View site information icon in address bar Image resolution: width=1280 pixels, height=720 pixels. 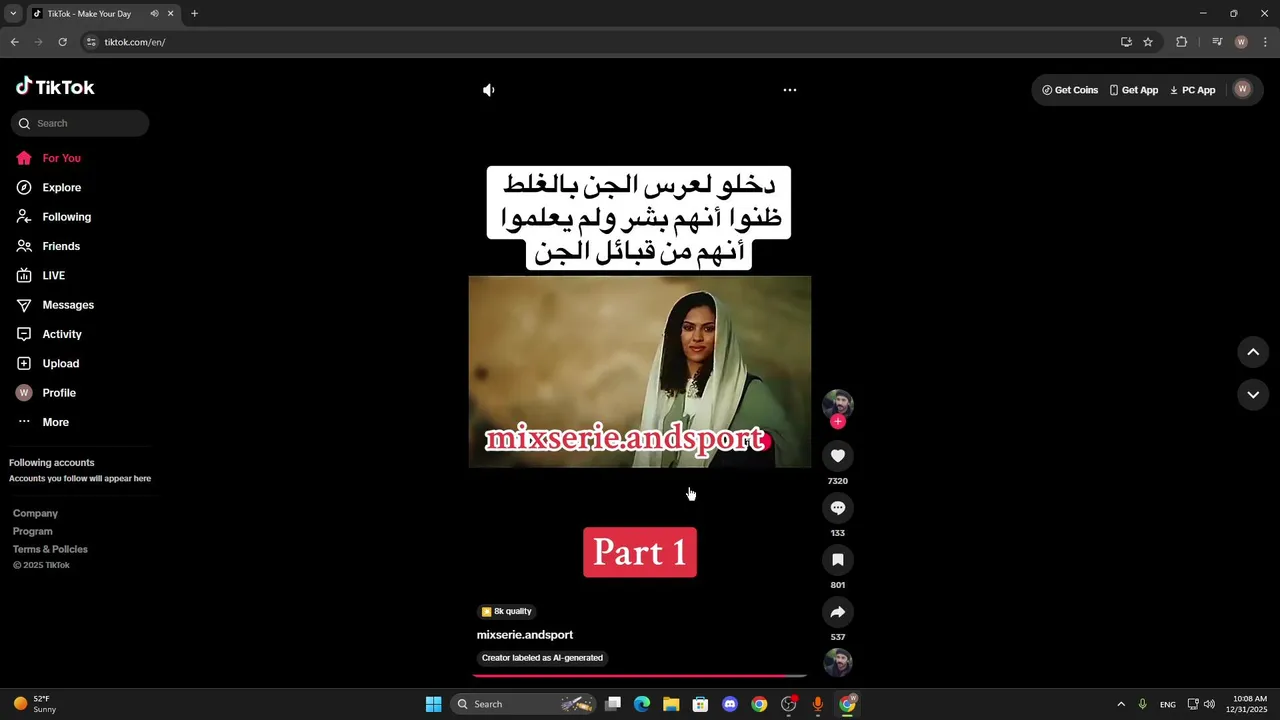point(91,42)
